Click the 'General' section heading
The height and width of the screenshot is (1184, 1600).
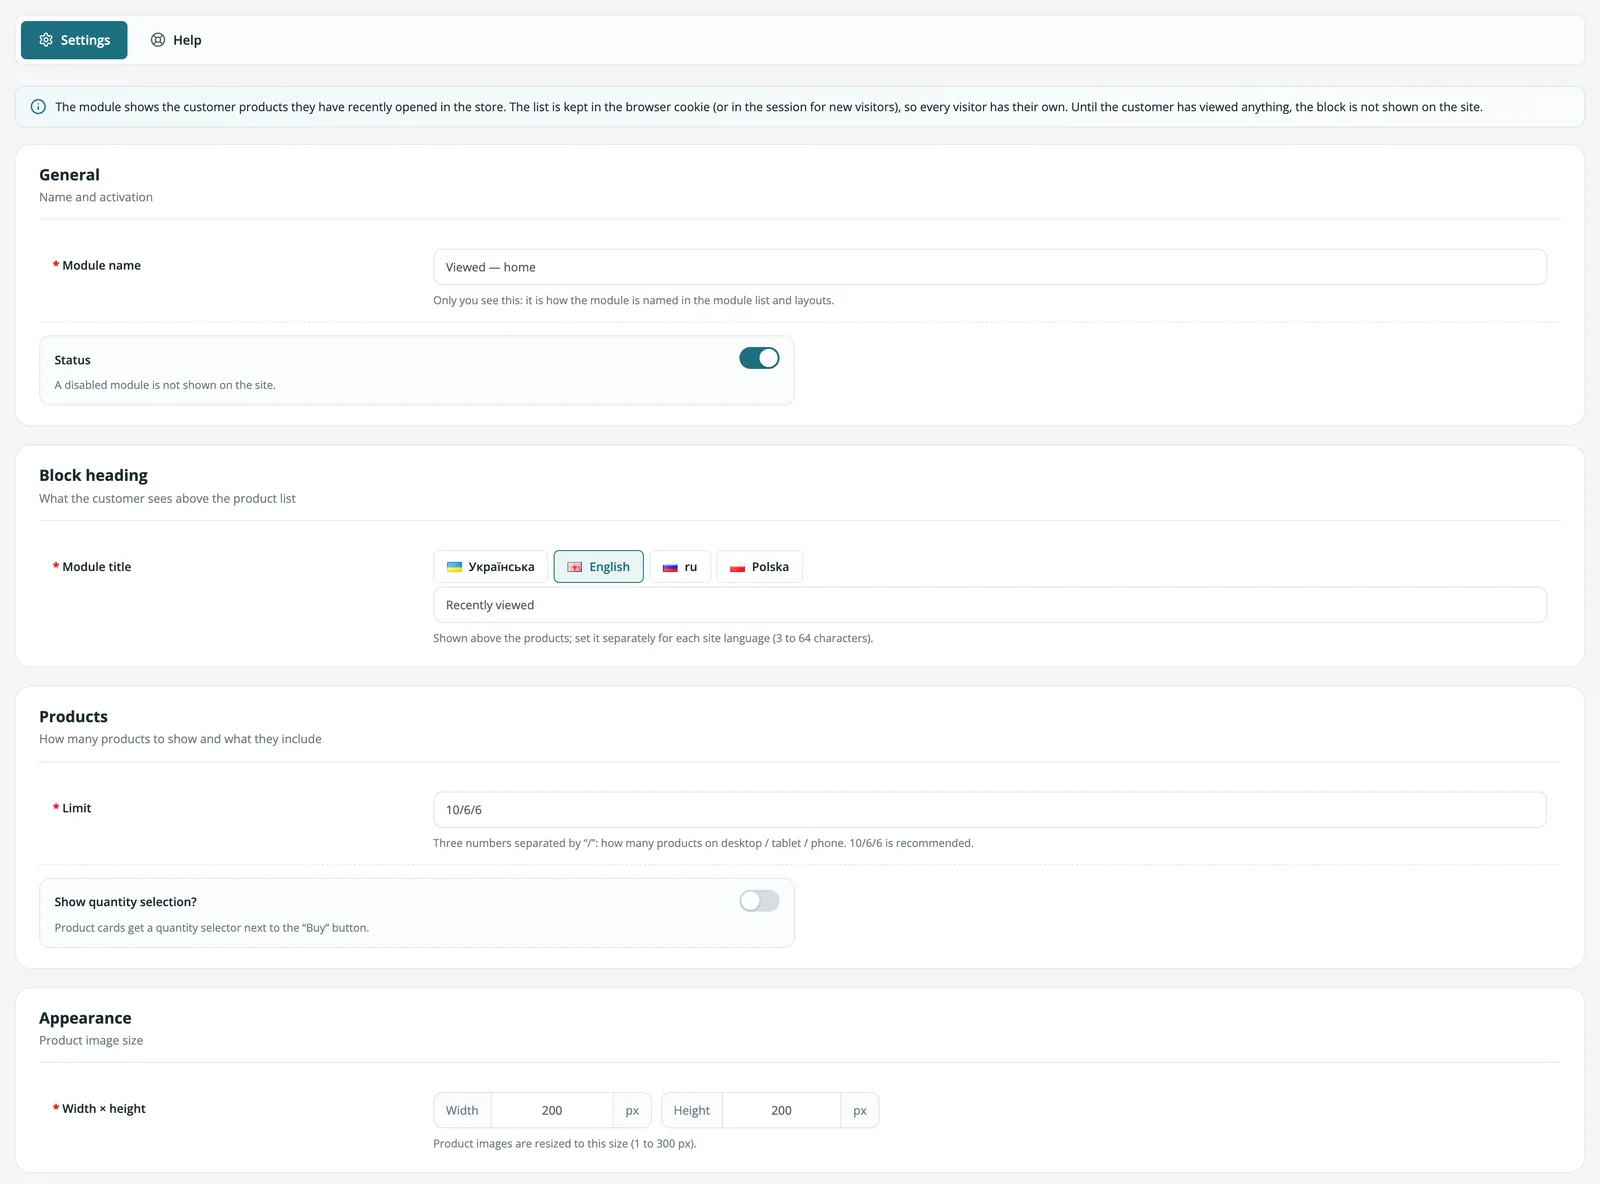69,175
